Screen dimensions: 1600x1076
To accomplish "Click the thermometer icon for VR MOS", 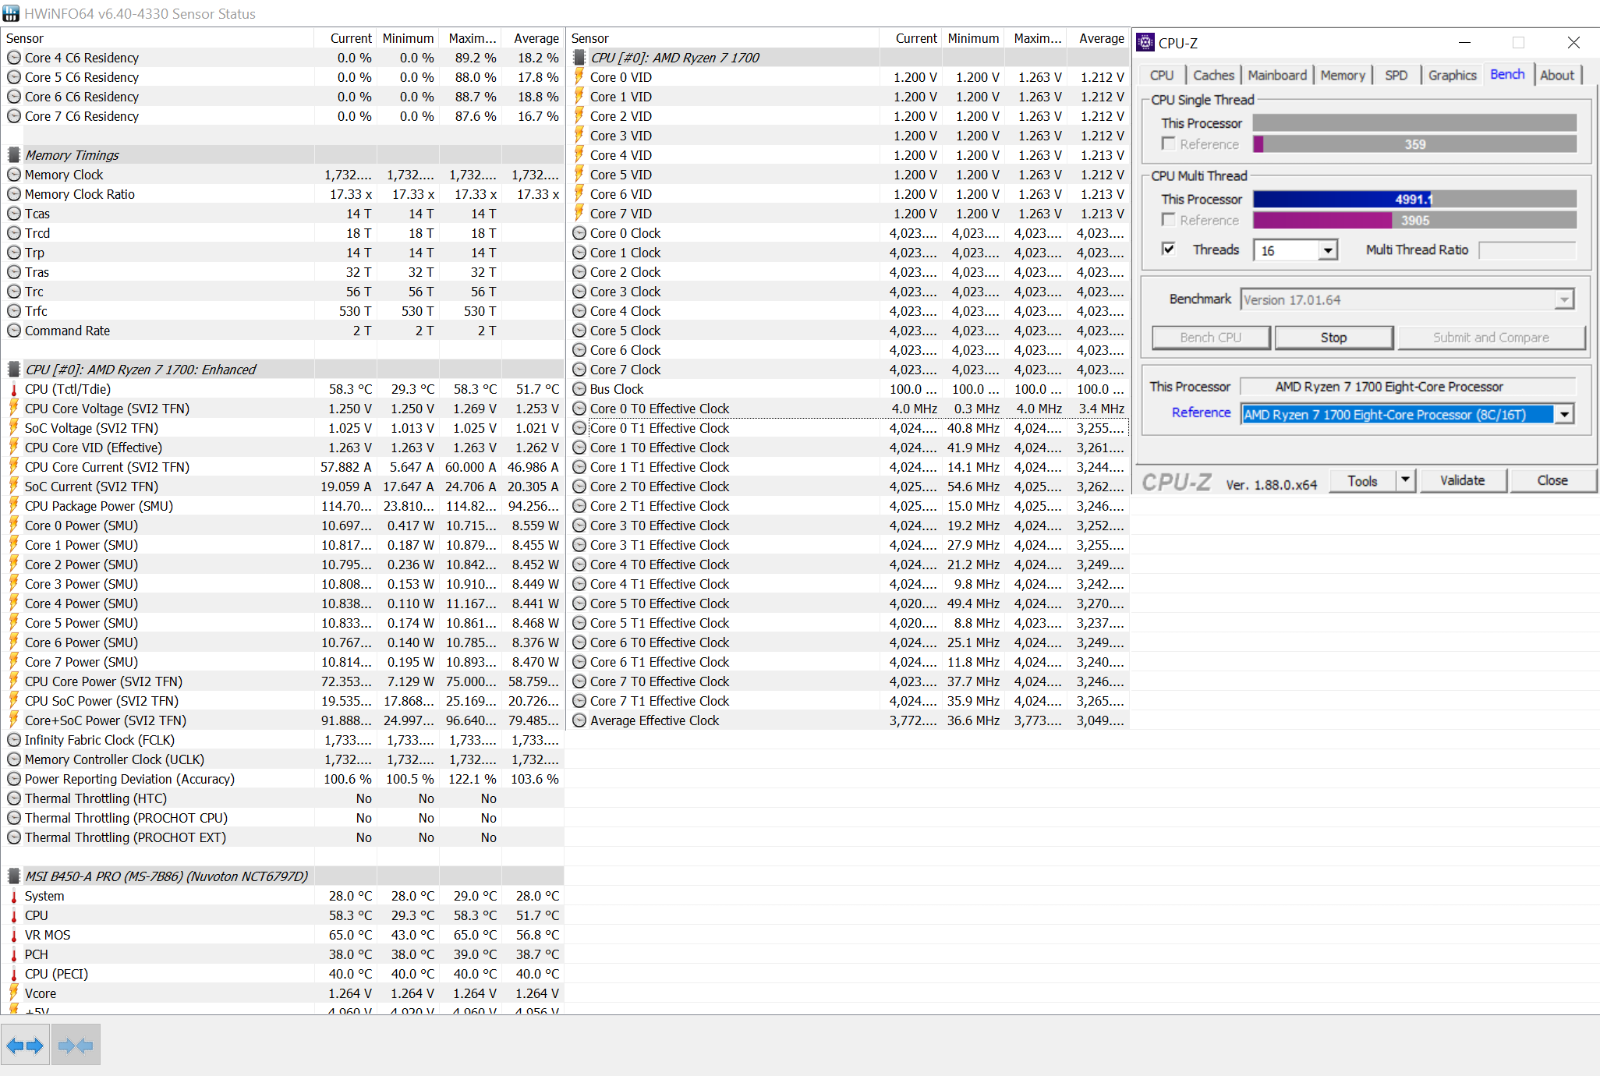I will (x=14, y=935).
